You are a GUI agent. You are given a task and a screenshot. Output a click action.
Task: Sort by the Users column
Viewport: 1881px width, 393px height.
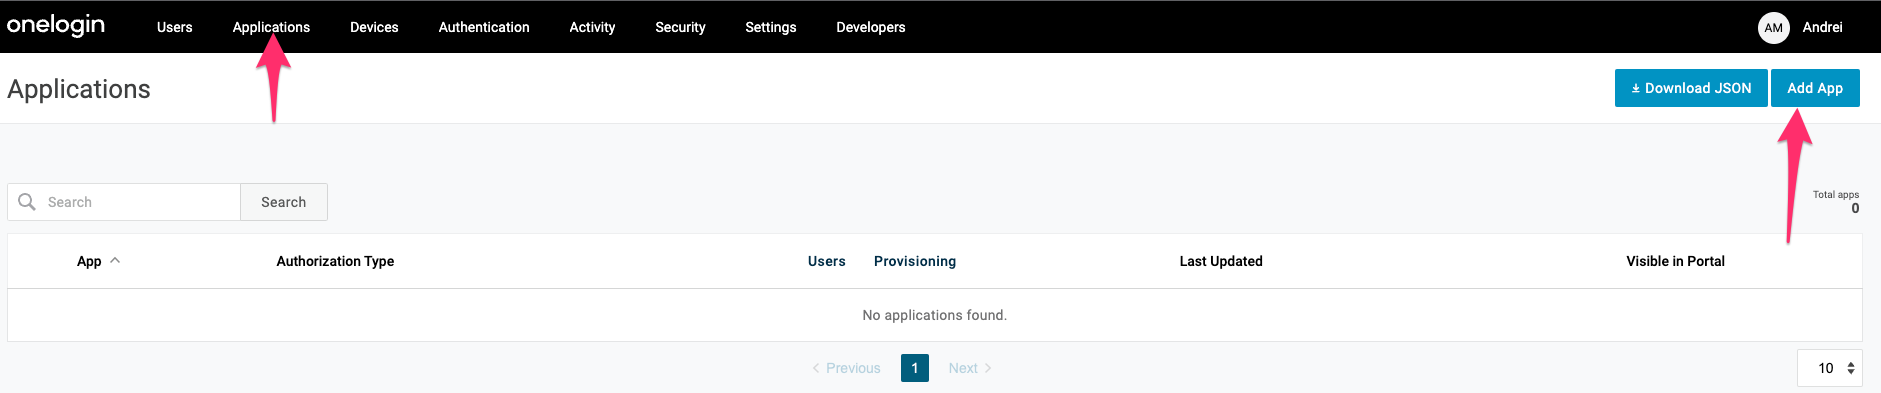(827, 261)
